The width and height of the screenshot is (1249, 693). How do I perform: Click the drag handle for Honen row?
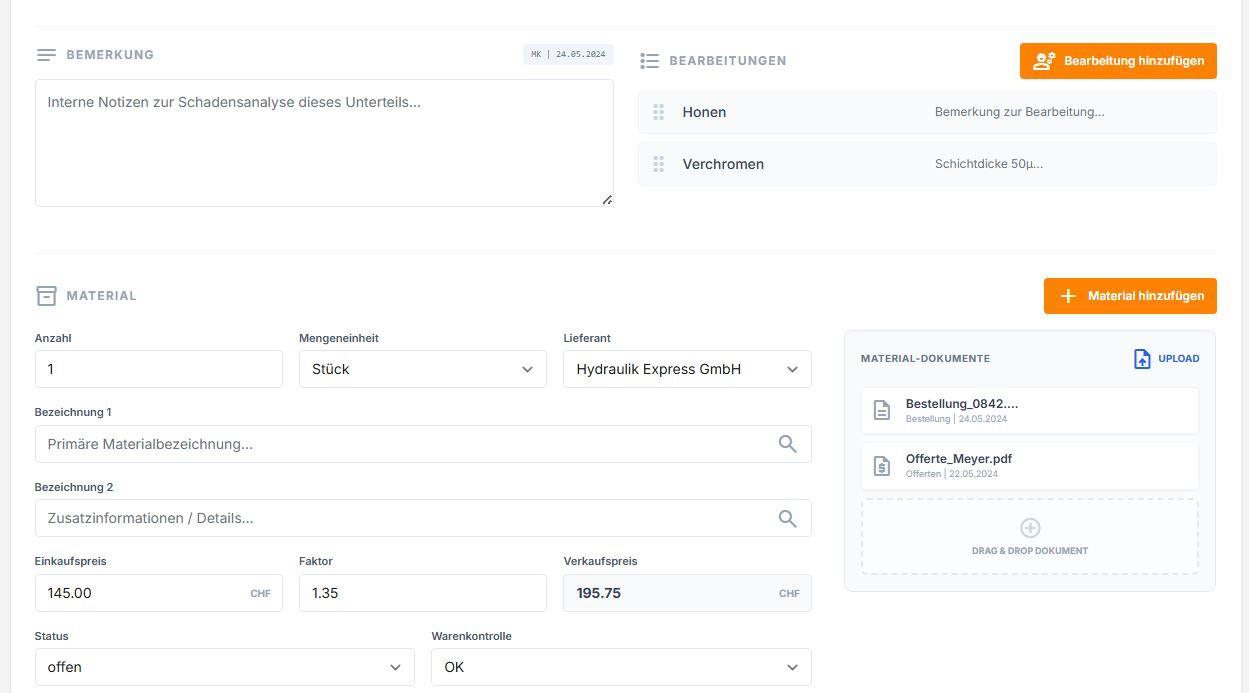(x=658, y=112)
